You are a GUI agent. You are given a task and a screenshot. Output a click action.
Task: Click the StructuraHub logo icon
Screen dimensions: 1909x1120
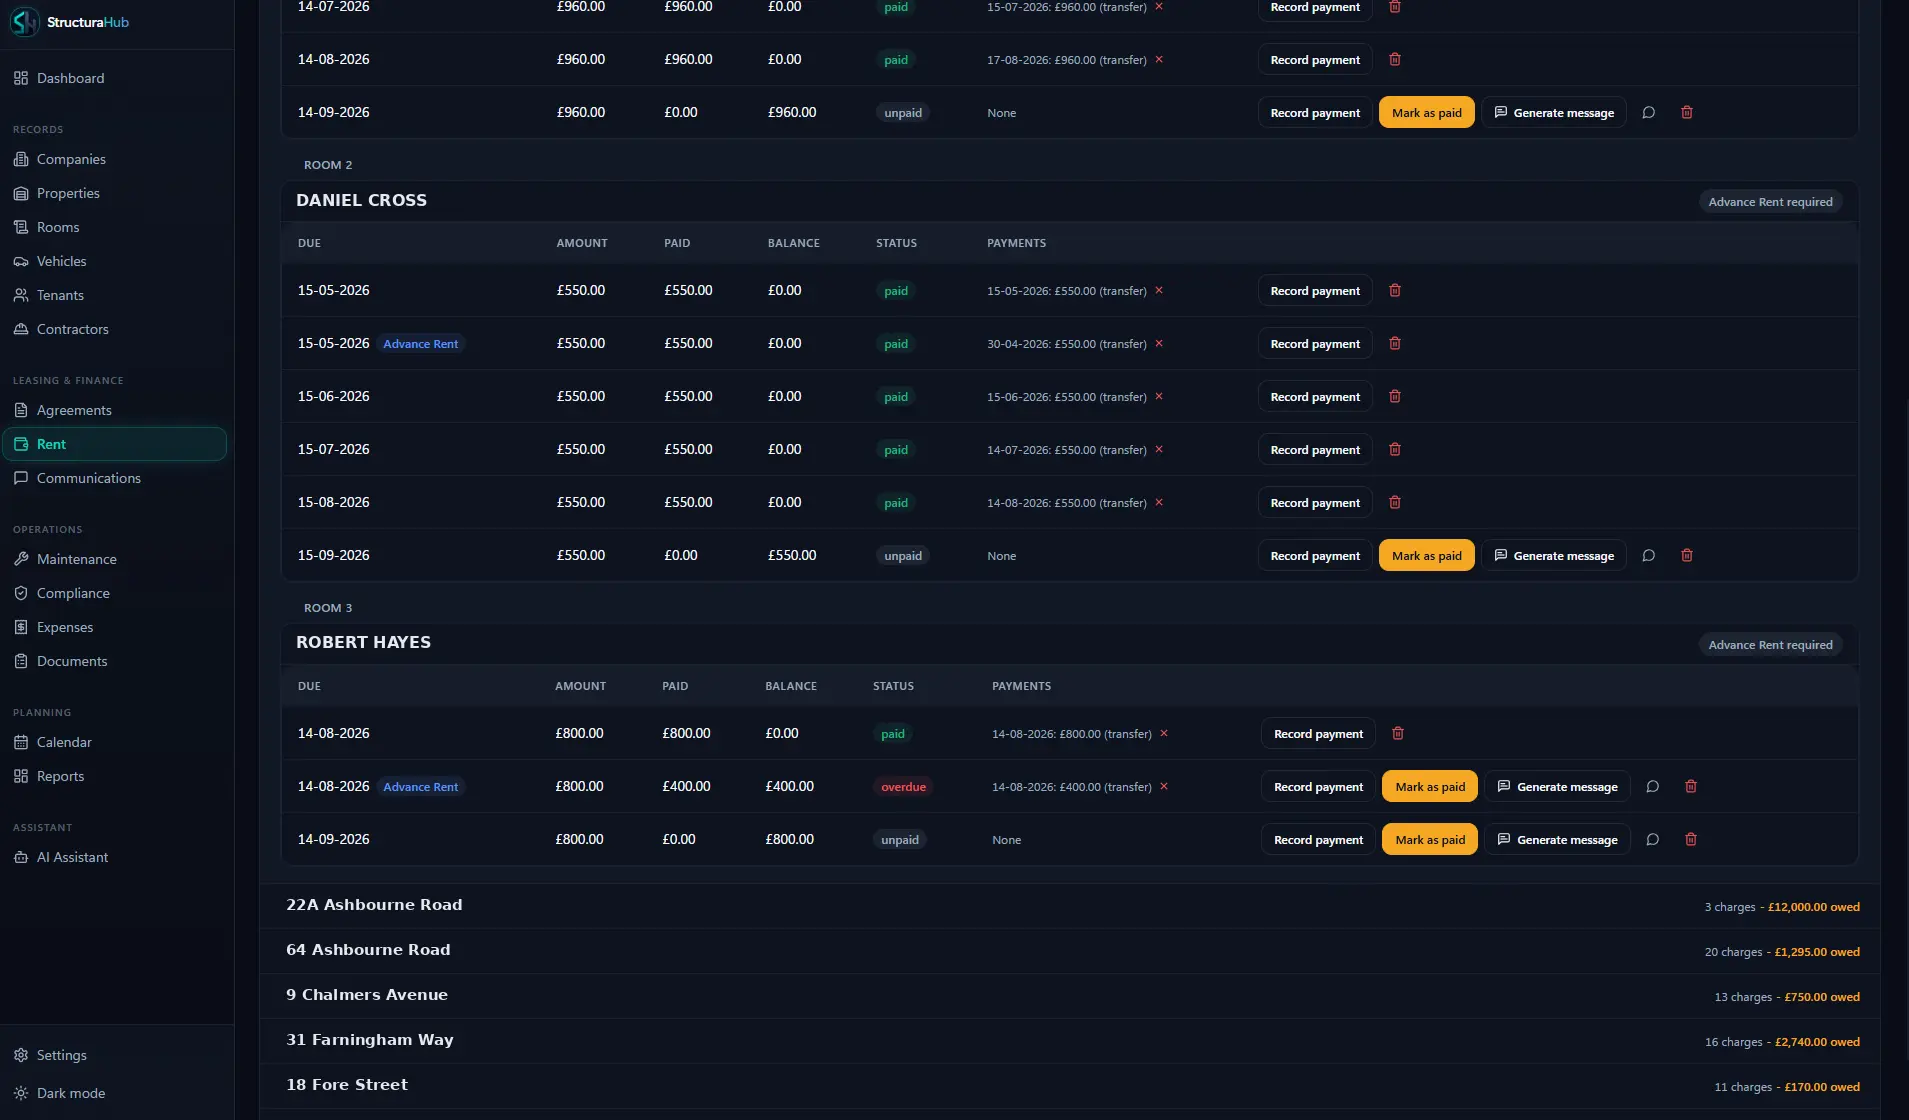click(24, 22)
